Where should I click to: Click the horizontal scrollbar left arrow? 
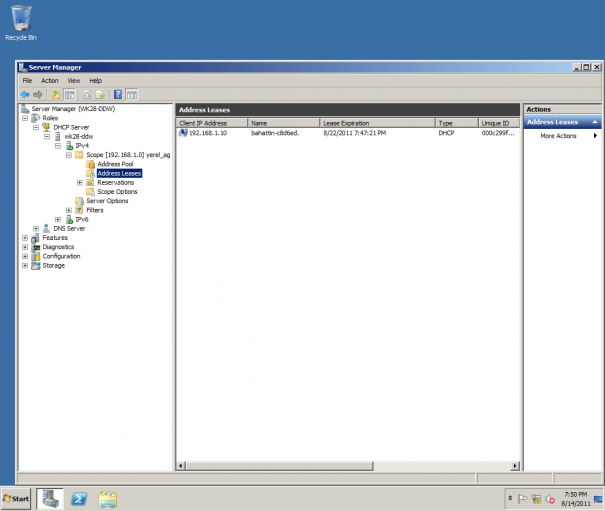(181, 466)
